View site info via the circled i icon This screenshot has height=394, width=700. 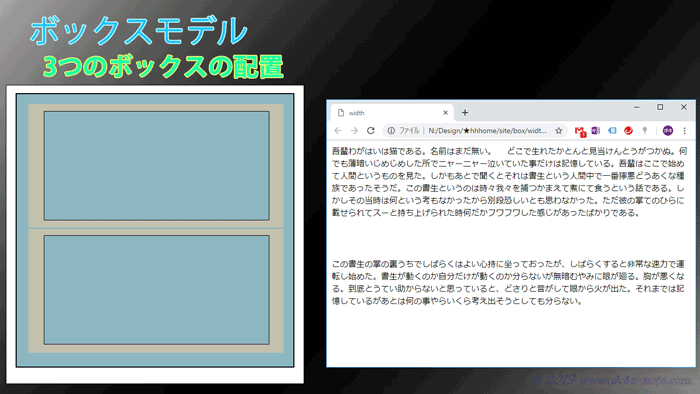tap(391, 130)
